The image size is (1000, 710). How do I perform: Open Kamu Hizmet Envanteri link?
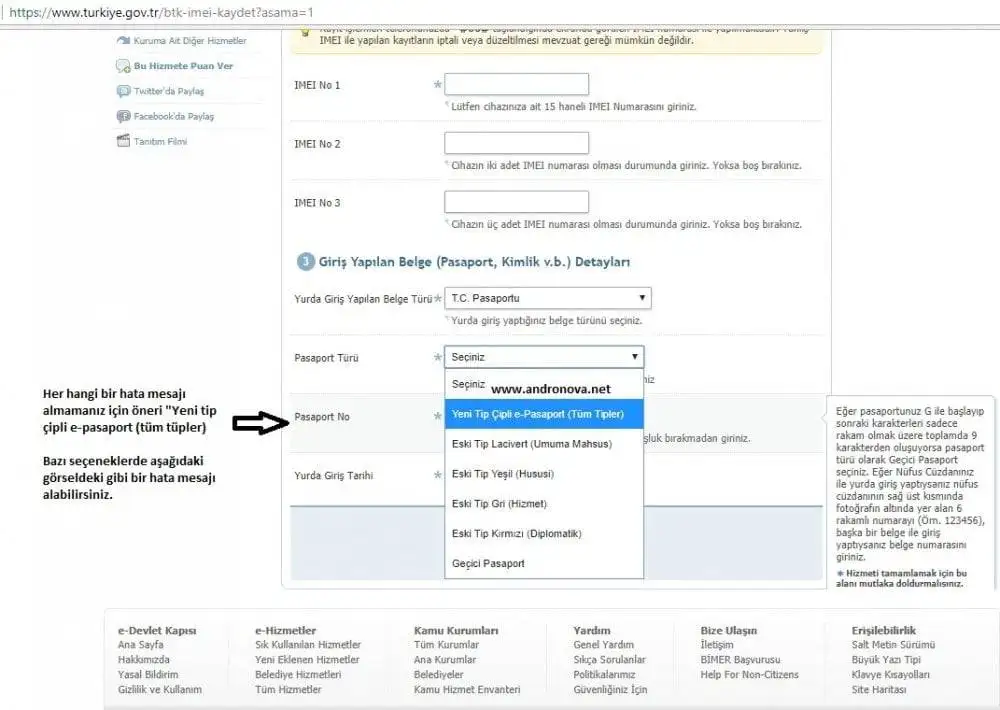467,690
